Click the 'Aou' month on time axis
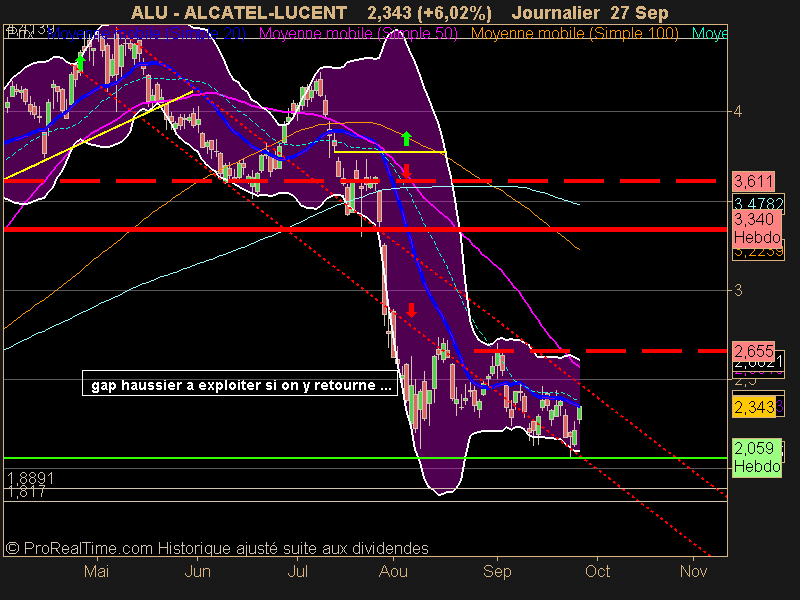 pos(393,571)
